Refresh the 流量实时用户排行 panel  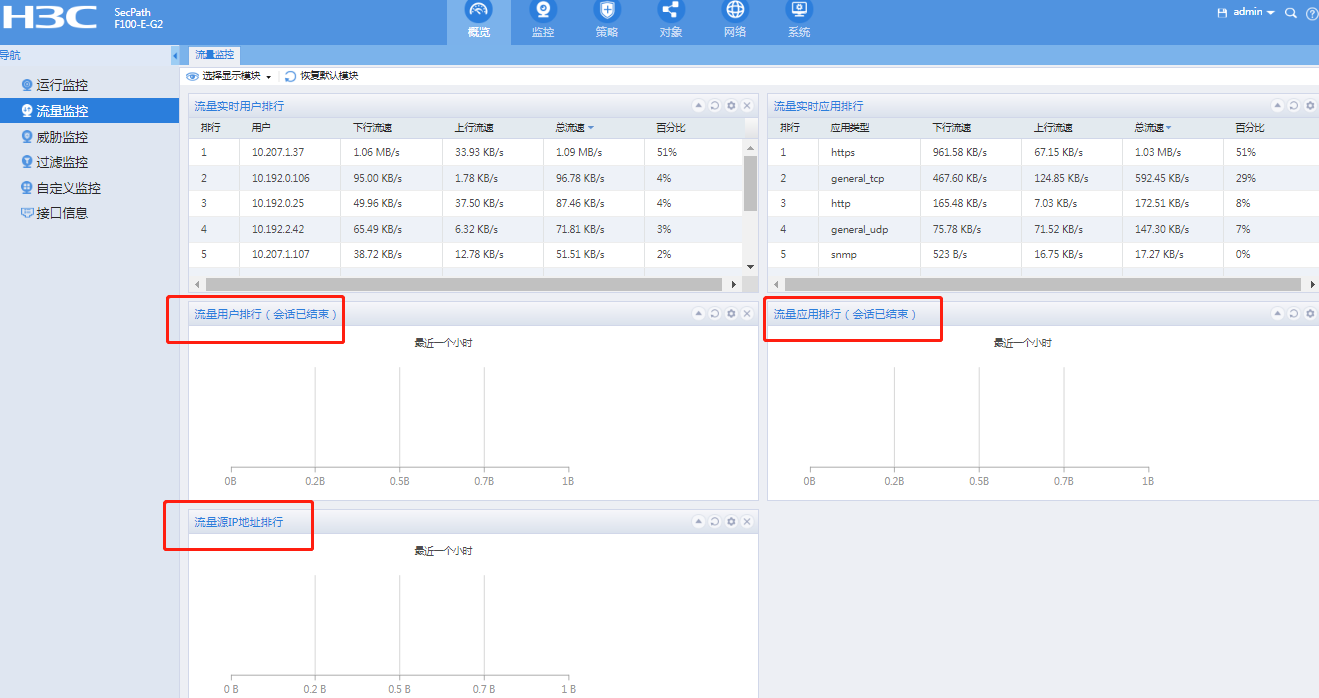[715, 105]
